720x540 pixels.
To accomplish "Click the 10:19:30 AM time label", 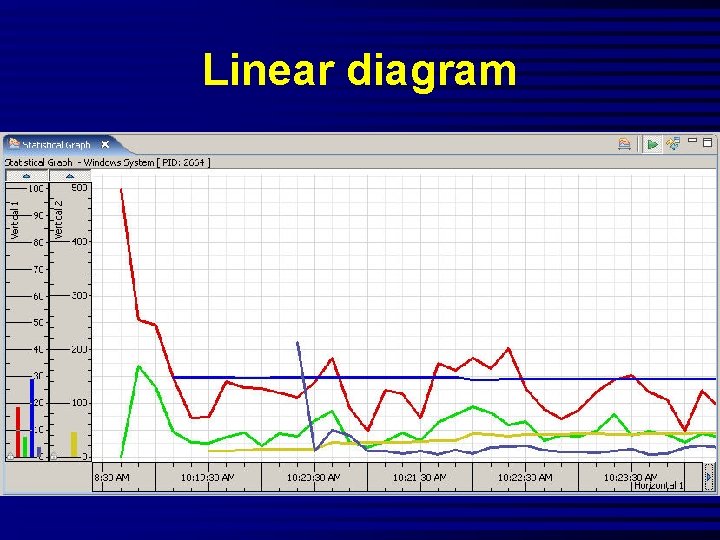I will pos(208,478).
